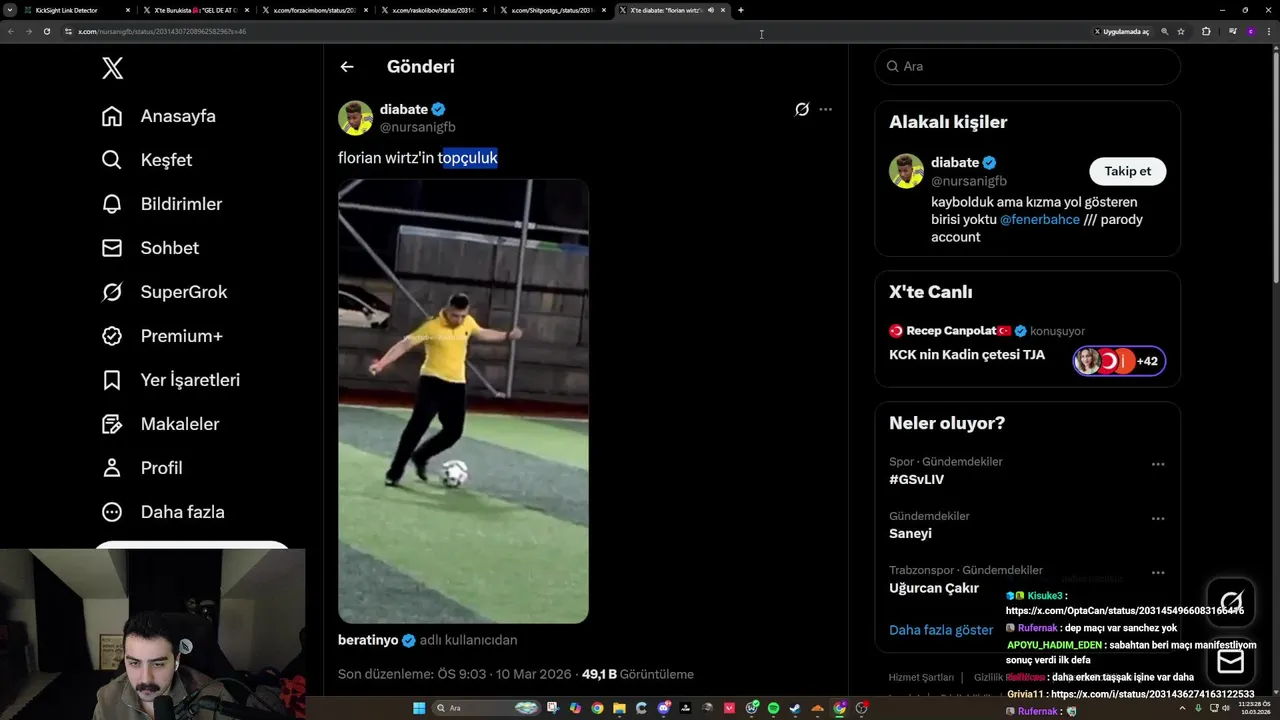The width and height of the screenshot is (1280, 720).
Task: Switch to the x.com/Shitpostgs_ tab
Action: point(552,10)
